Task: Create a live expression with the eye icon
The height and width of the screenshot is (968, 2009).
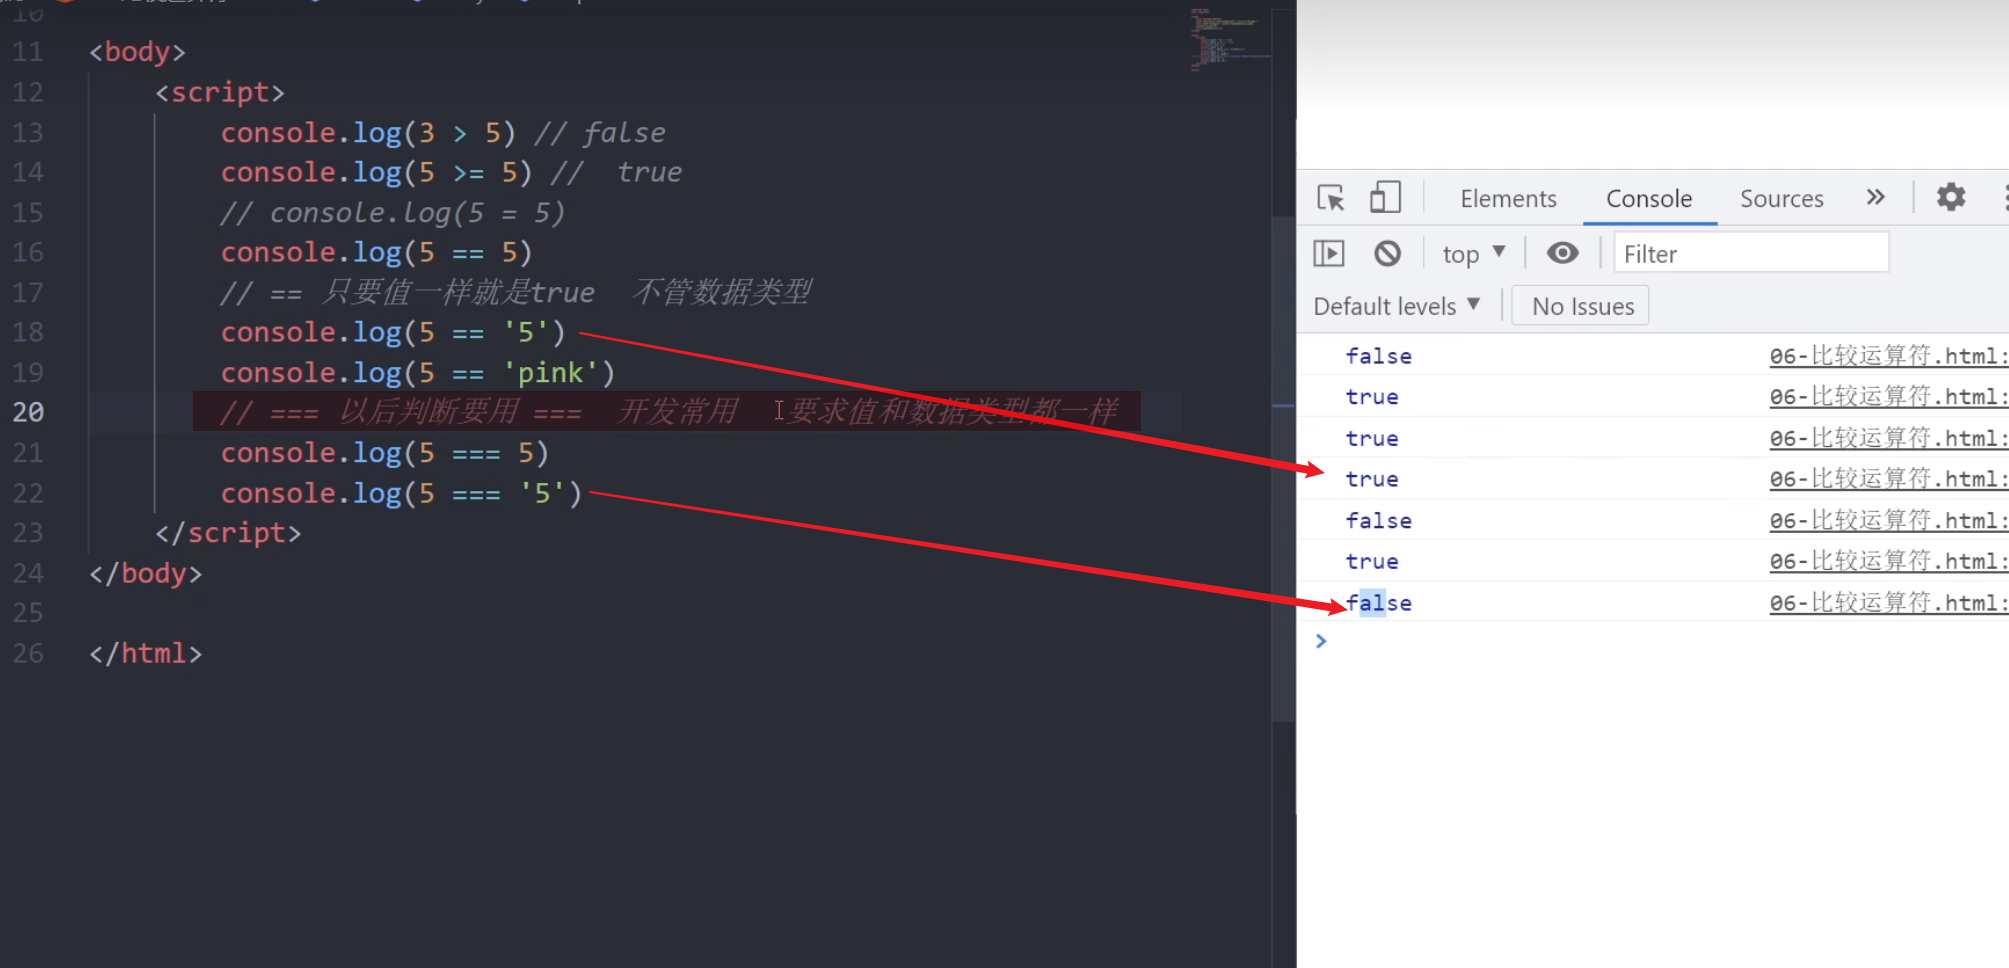Action: pos(1563,254)
